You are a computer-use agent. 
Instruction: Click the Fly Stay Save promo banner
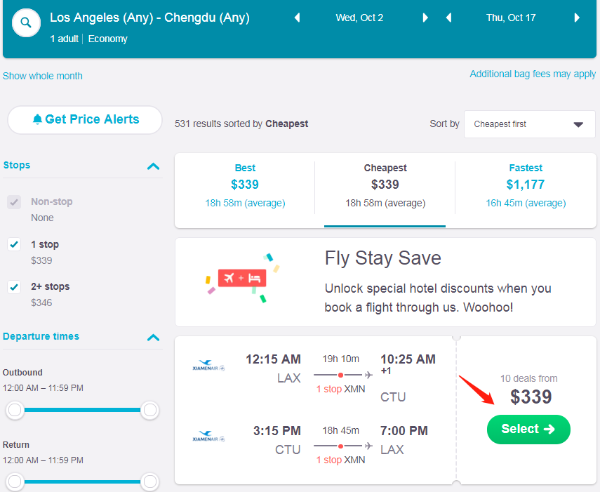pos(385,282)
